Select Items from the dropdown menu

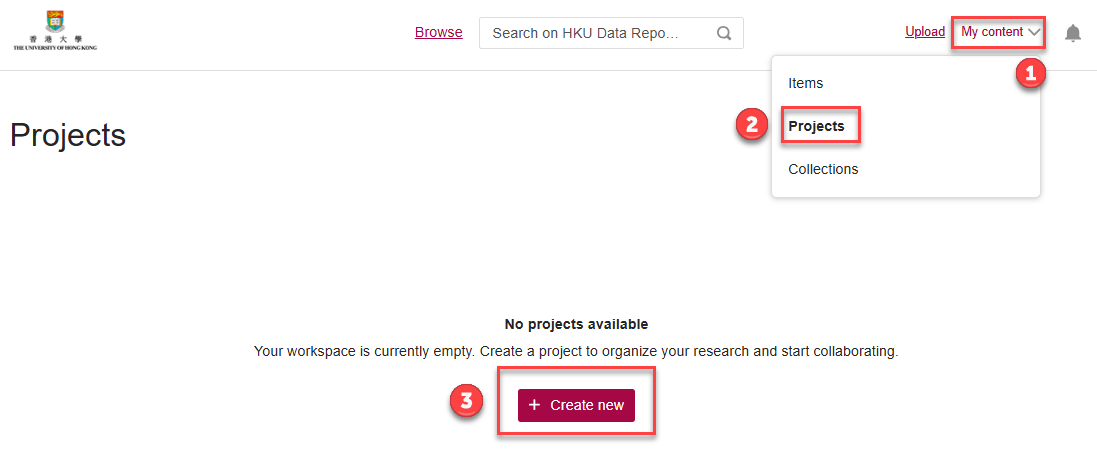806,83
